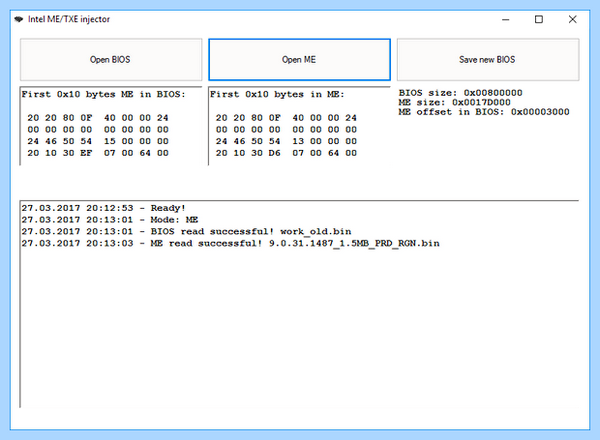This screenshot has height=440, width=600.
Task: Select the 'First 0x10 bytes in ME:' heading
Action: [x=277, y=94]
